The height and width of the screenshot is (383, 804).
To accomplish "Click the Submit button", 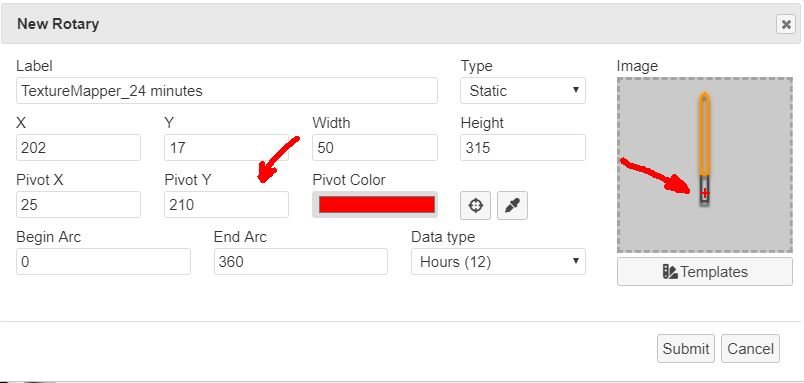I will [686, 349].
